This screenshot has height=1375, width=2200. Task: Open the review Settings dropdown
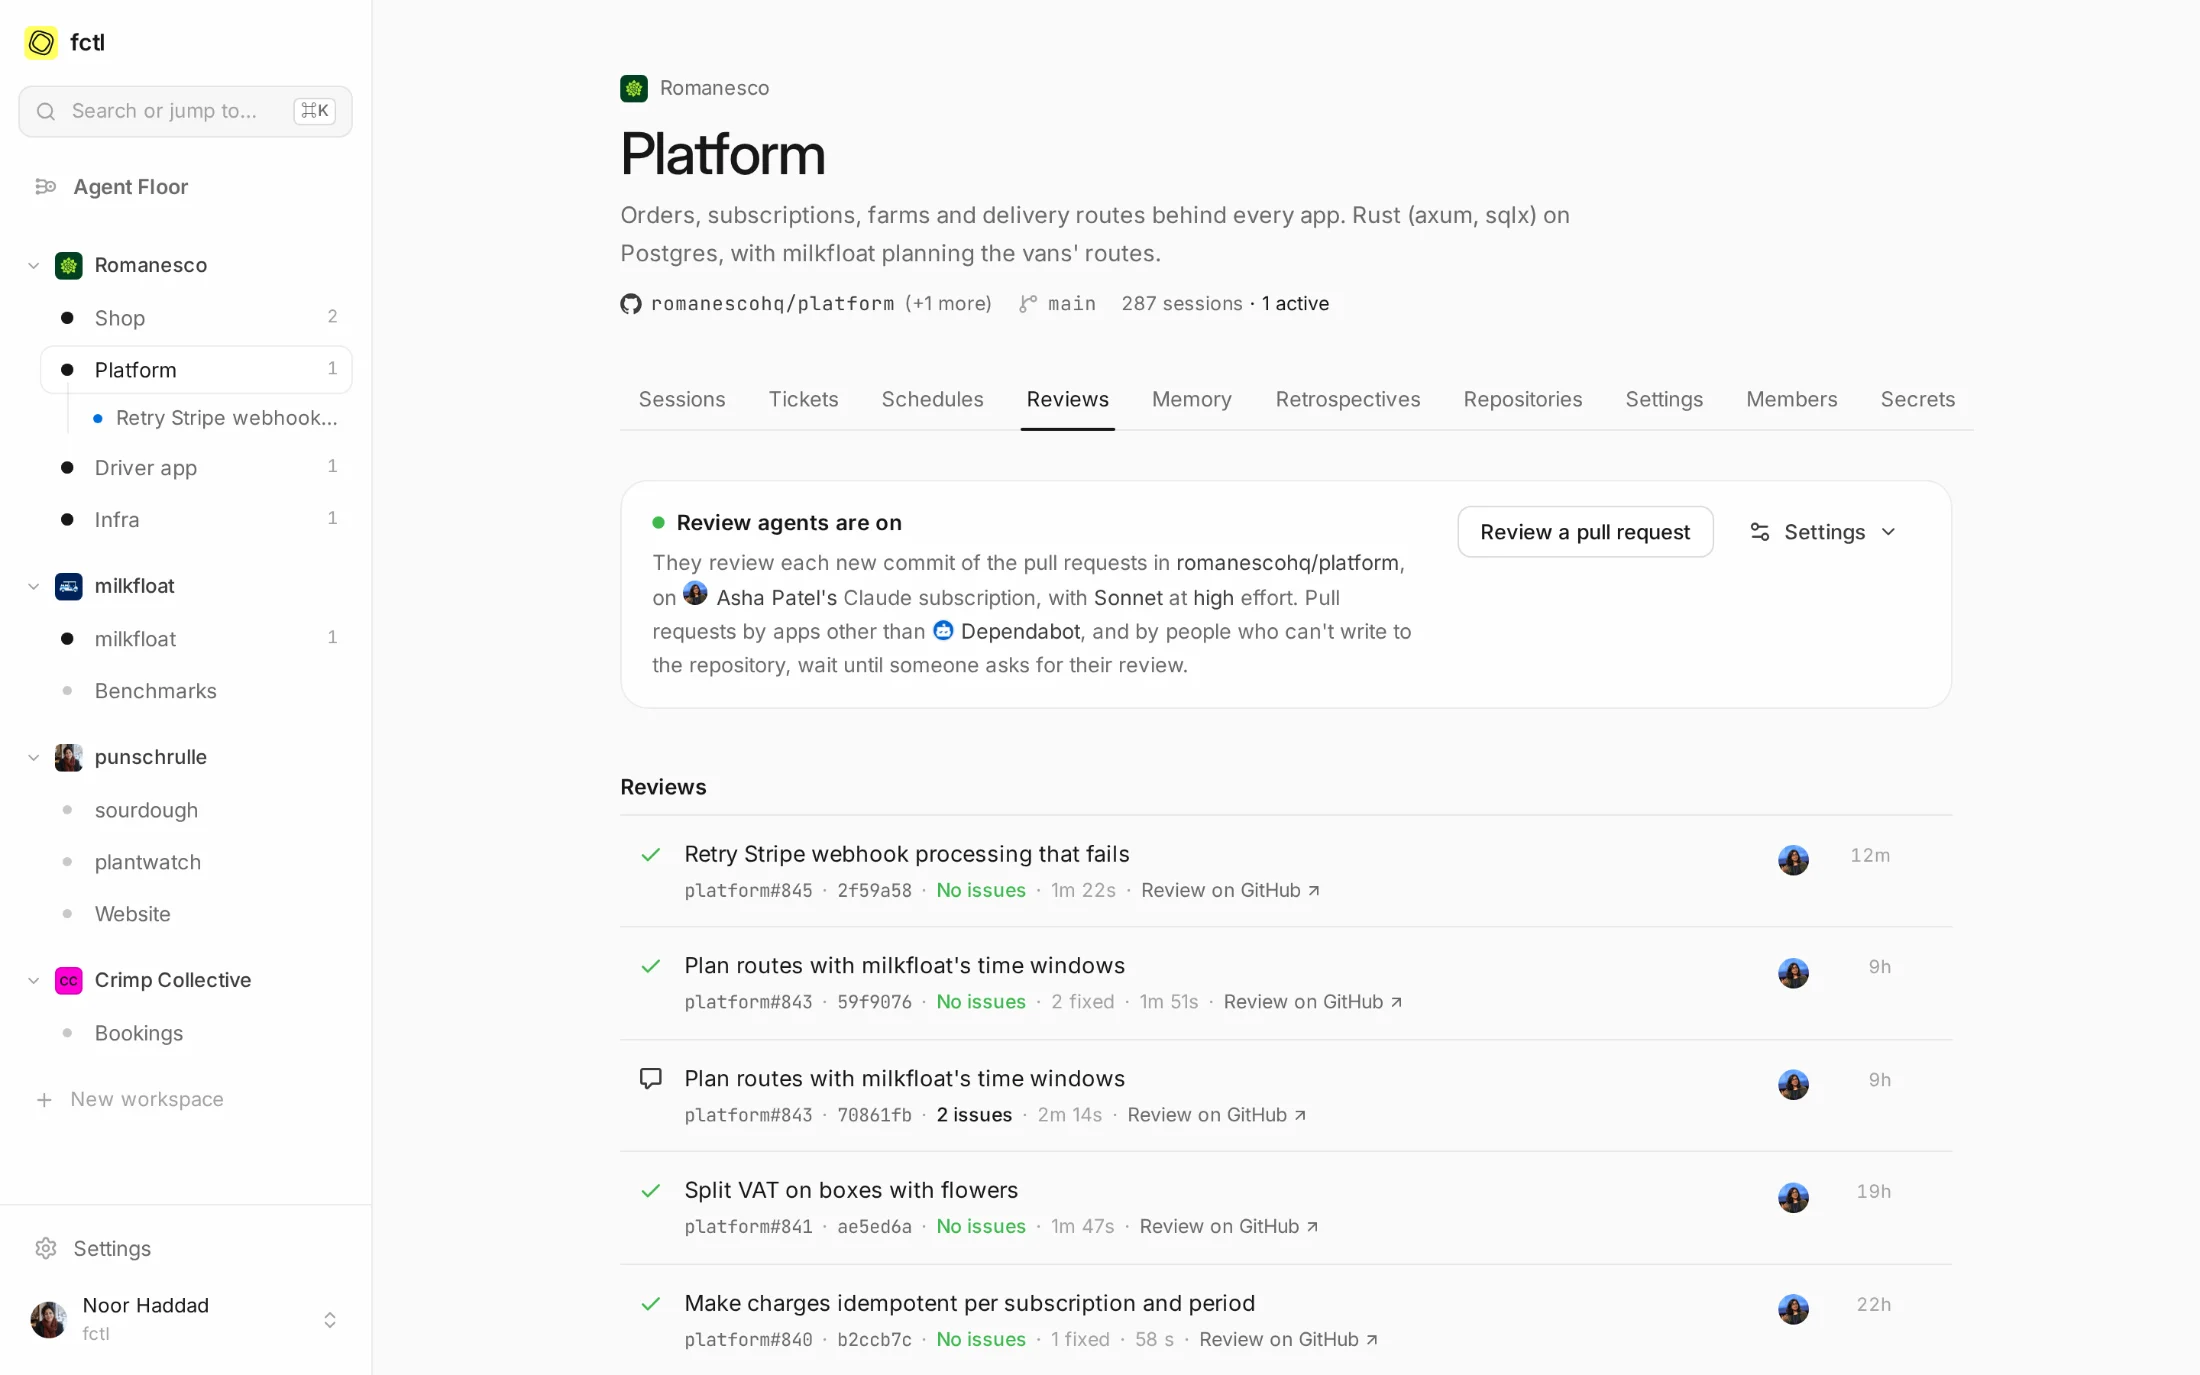tap(1823, 532)
